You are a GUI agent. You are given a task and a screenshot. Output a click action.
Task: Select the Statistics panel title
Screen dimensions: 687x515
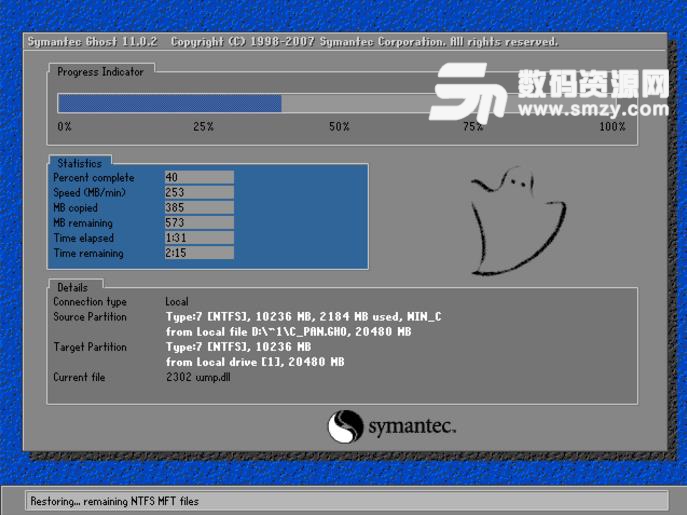coord(79,163)
